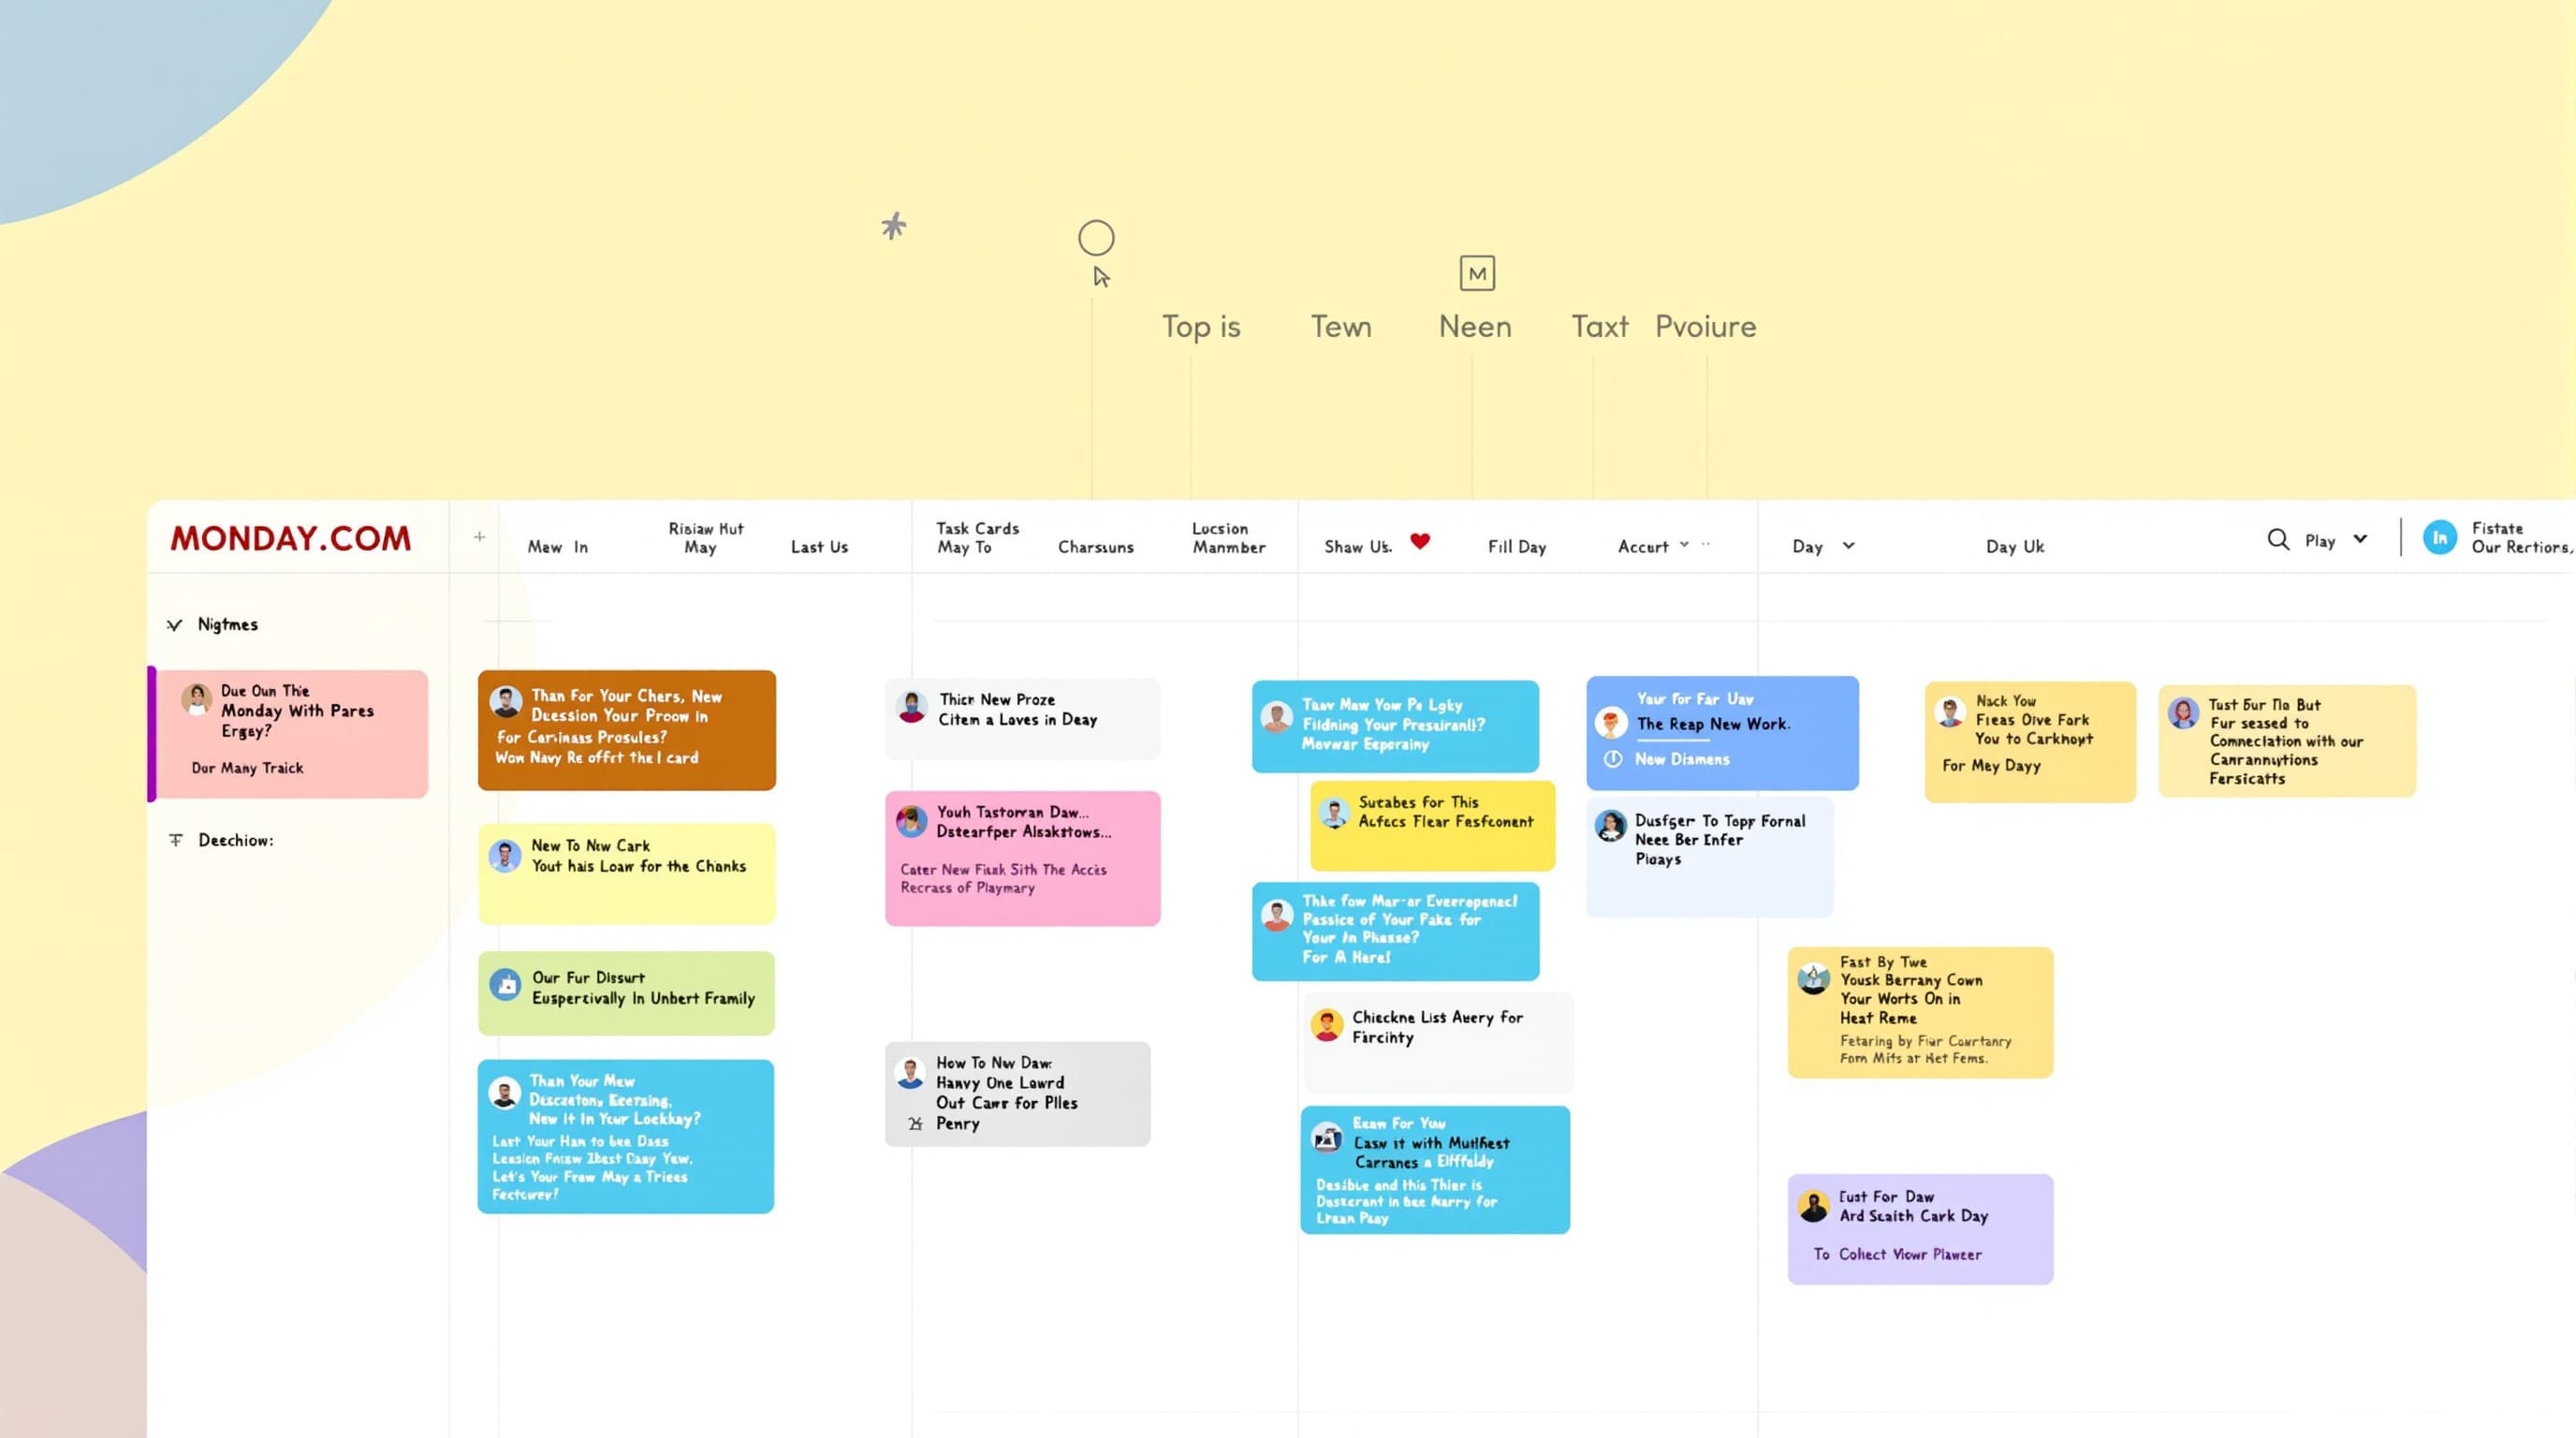This screenshot has height=1438, width=2576.
Task: Open the 'Dusfger To Topp Fornal' card
Action: pos(1710,857)
